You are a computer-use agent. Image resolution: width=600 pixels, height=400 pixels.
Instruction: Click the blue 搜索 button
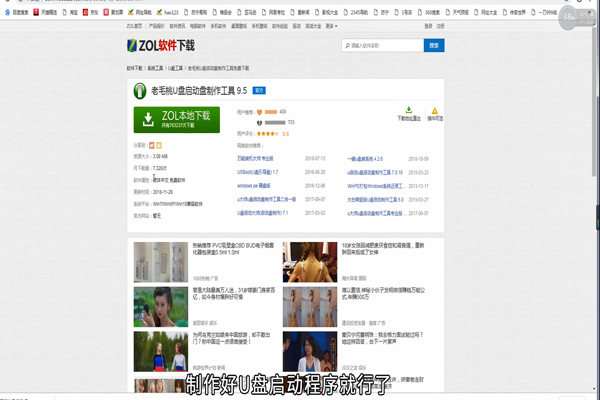434,45
